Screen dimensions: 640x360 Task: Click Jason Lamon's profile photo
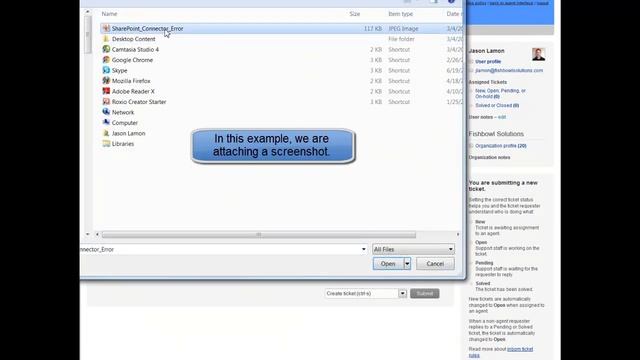[538, 54]
